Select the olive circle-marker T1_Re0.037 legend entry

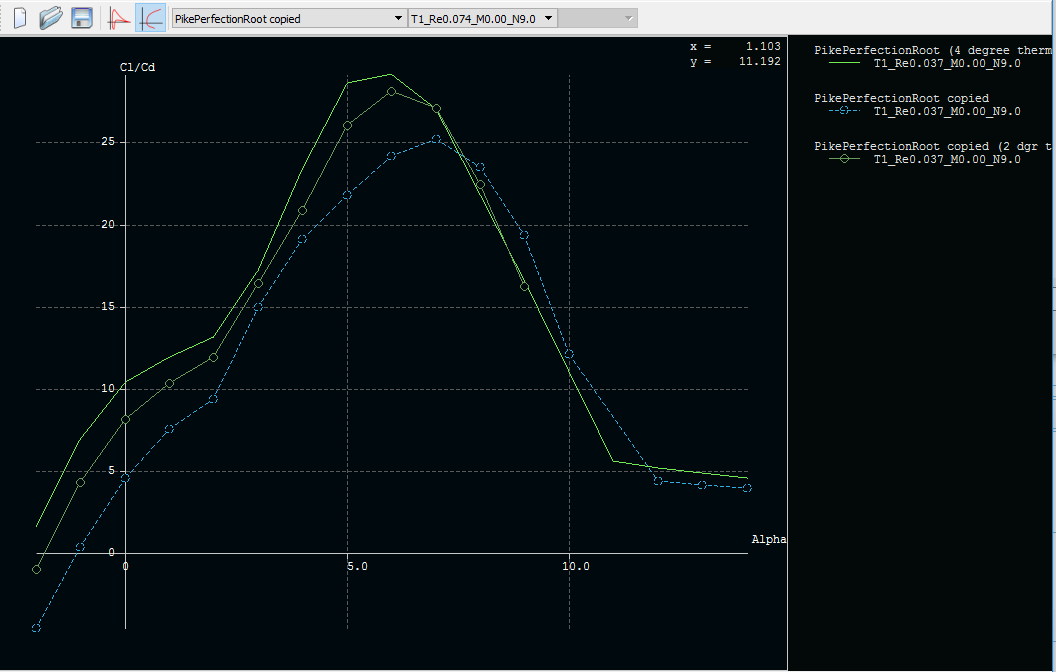click(947, 159)
